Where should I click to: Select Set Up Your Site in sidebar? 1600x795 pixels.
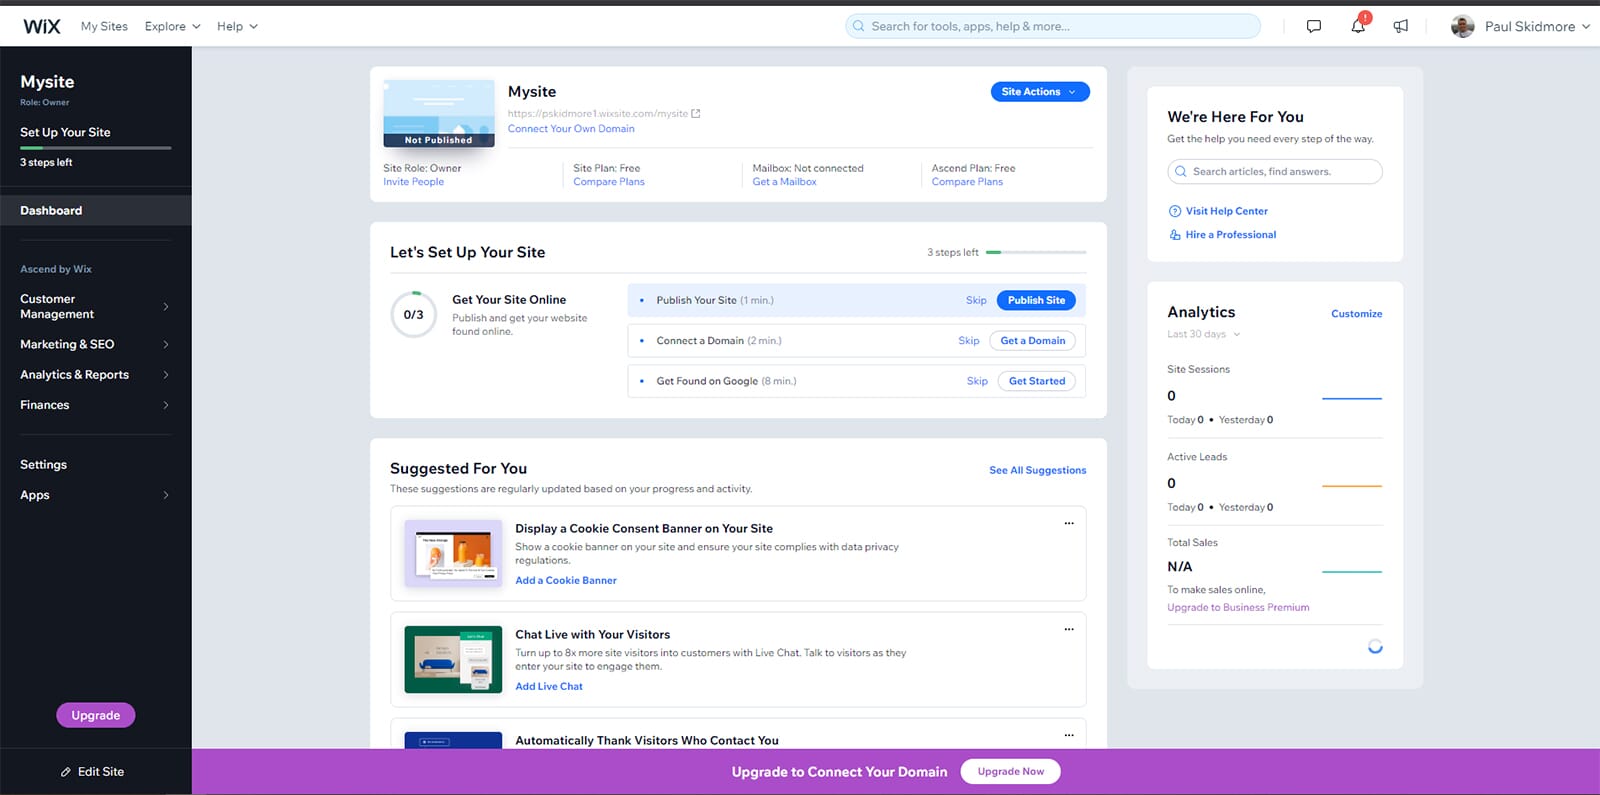click(65, 132)
